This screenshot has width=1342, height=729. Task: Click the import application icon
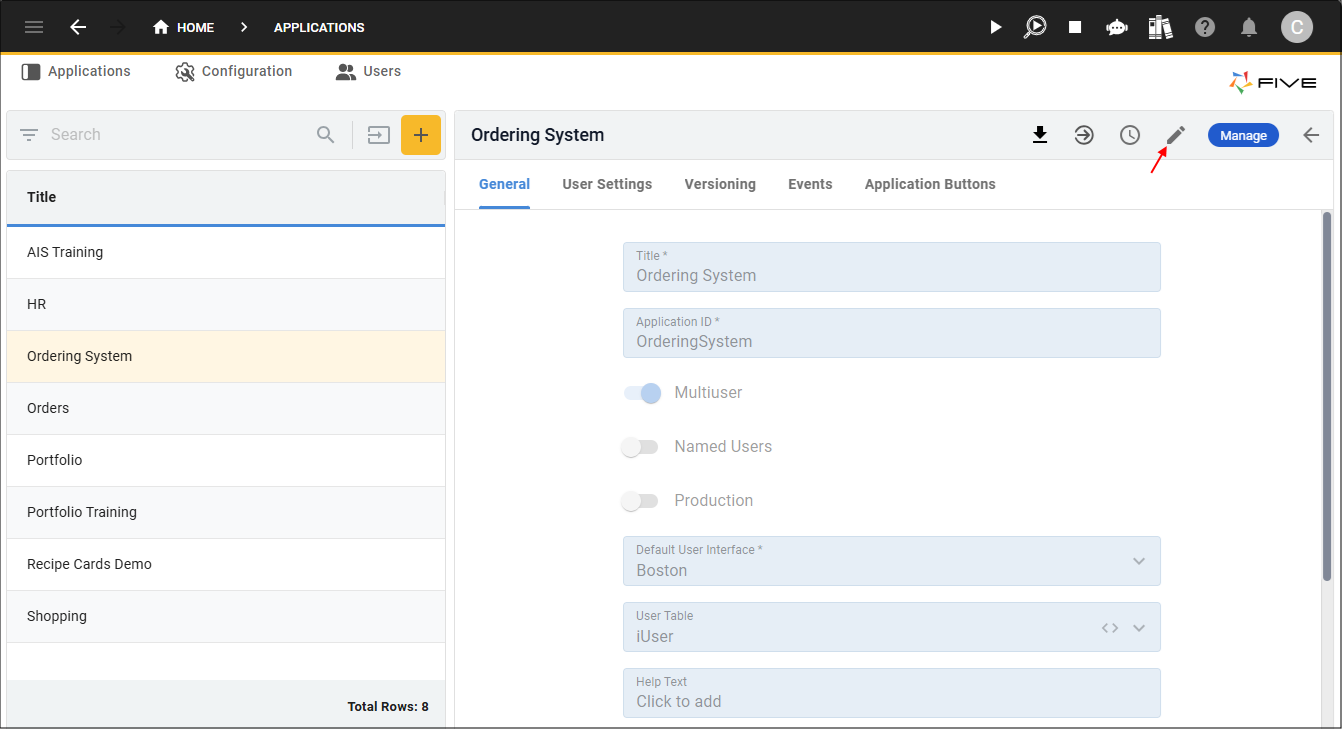(x=379, y=135)
